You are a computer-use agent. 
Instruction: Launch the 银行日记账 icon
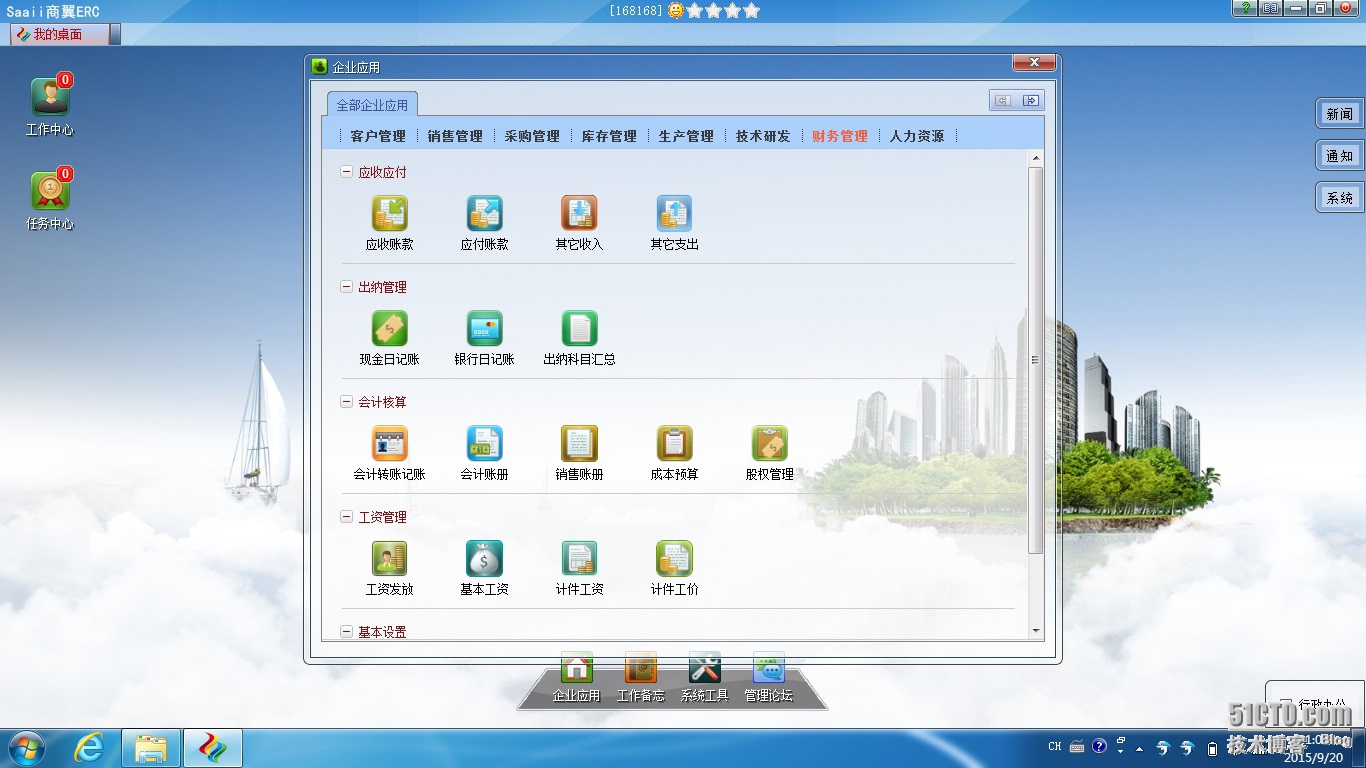click(x=484, y=329)
